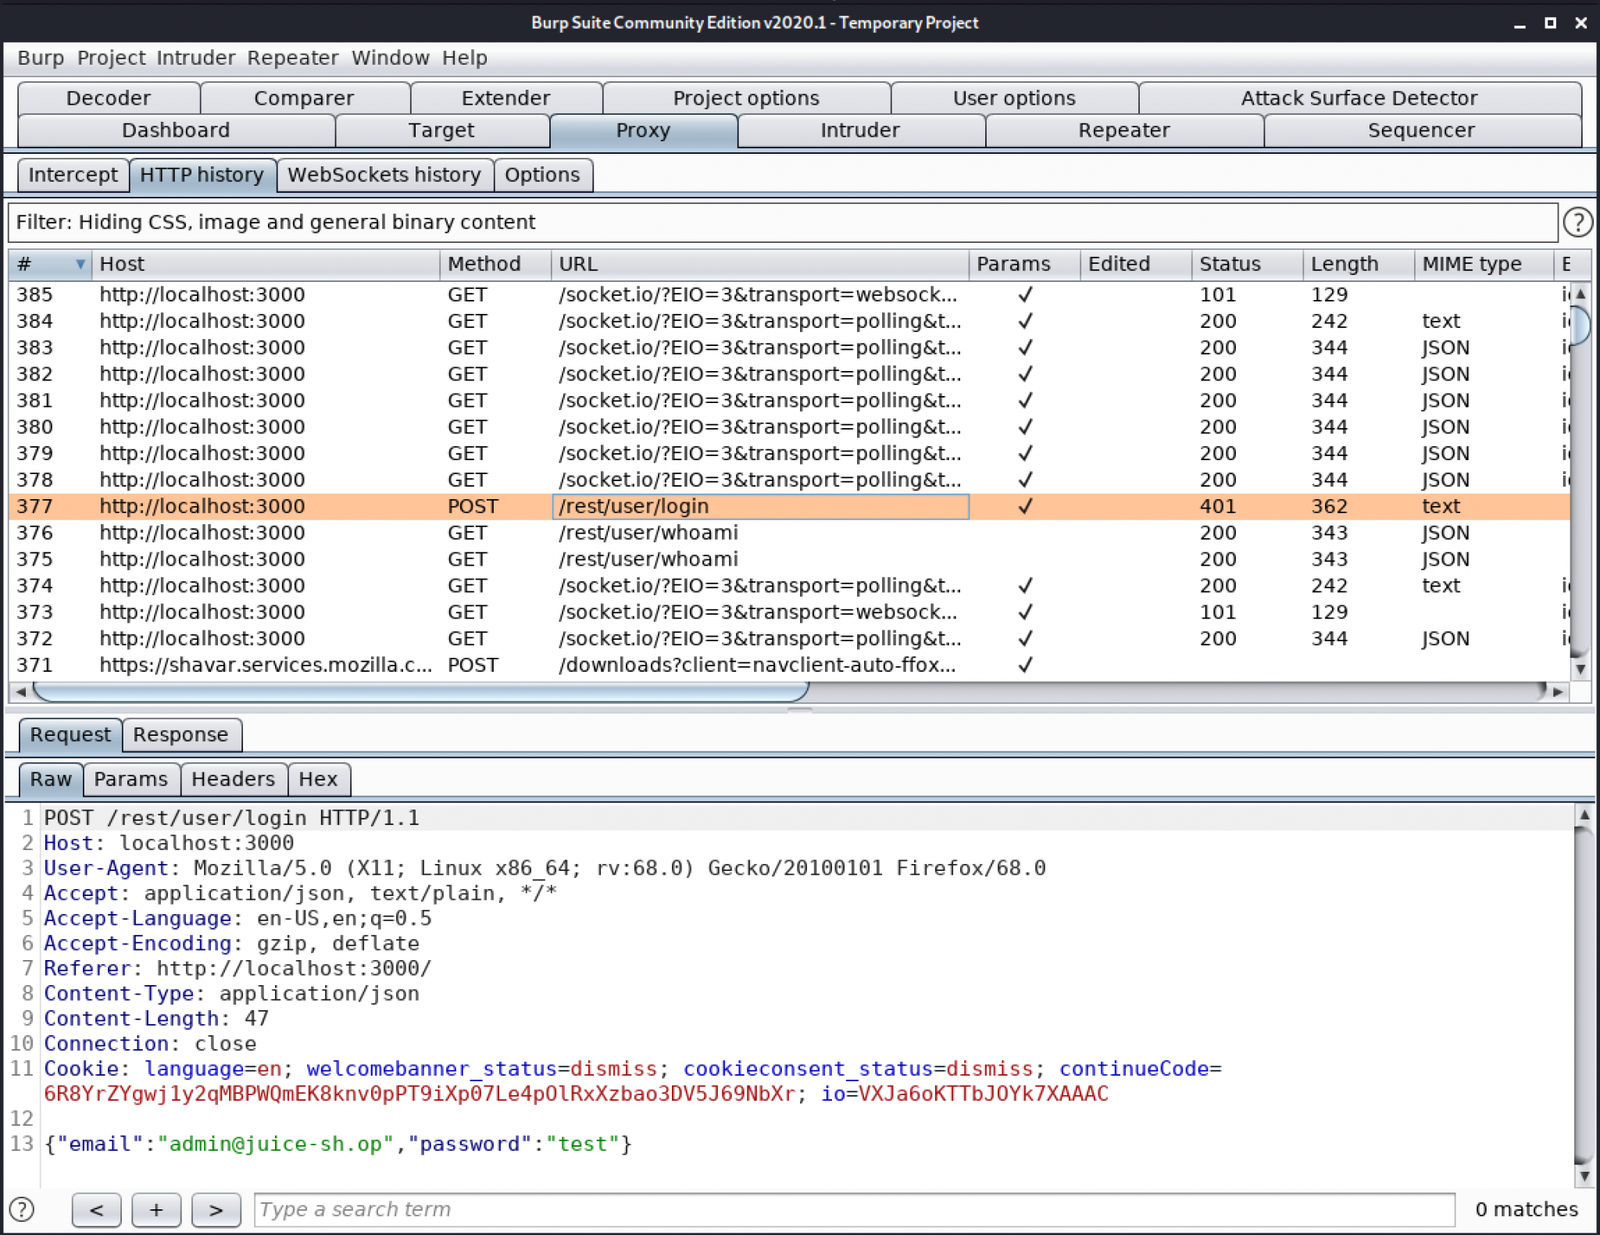Click the filter bar to edit filters

coord(783,222)
